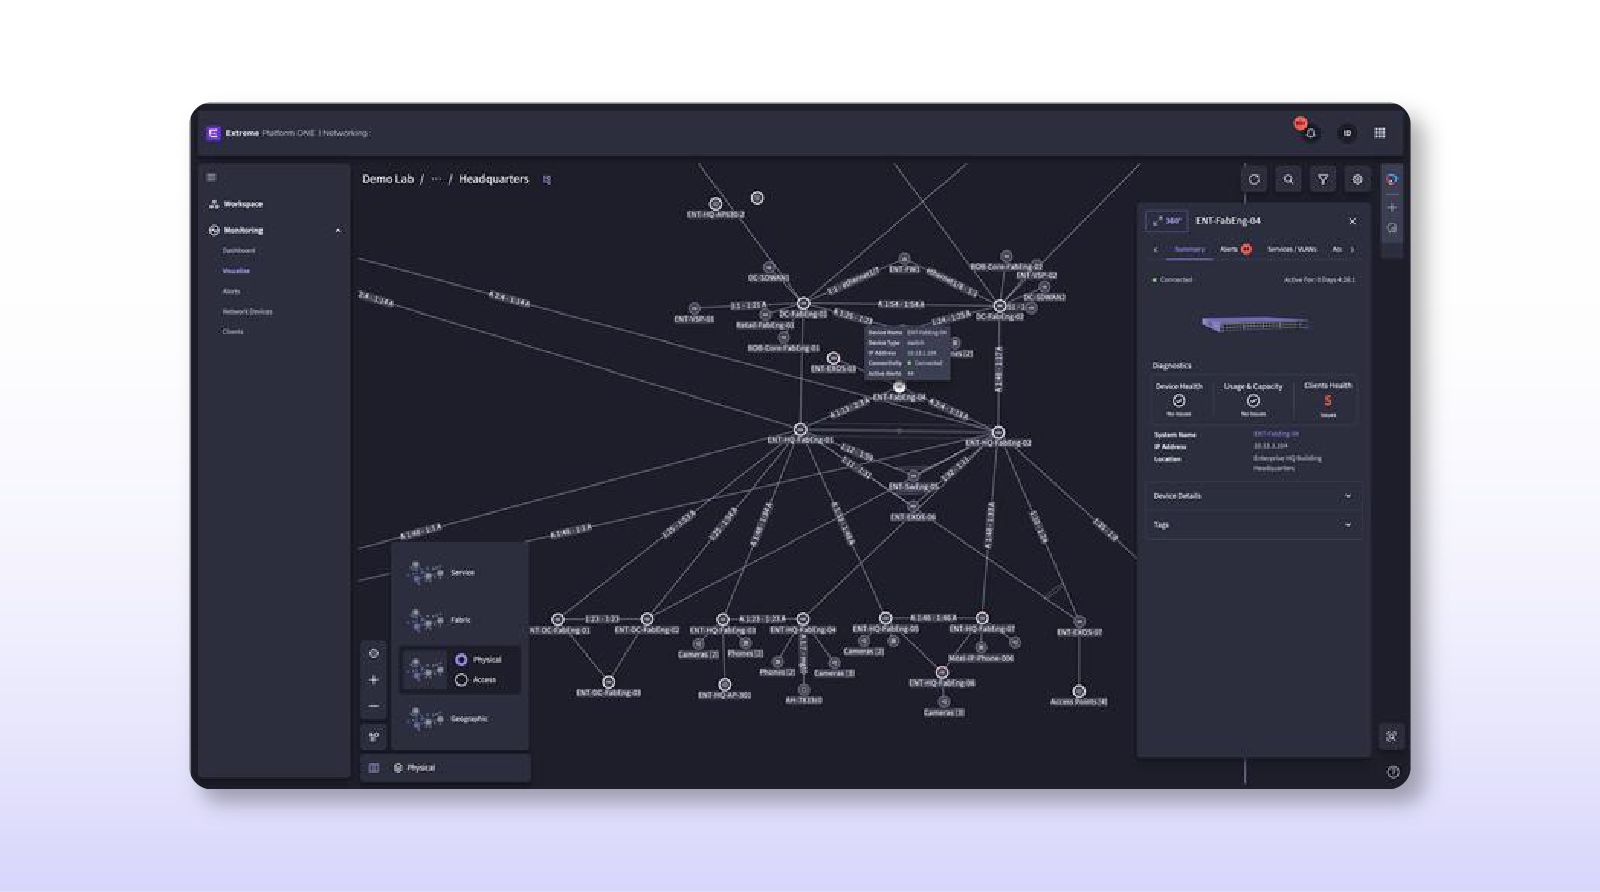Click the Headquarters breadcrumb
This screenshot has width=1600, height=892.
(x=494, y=179)
